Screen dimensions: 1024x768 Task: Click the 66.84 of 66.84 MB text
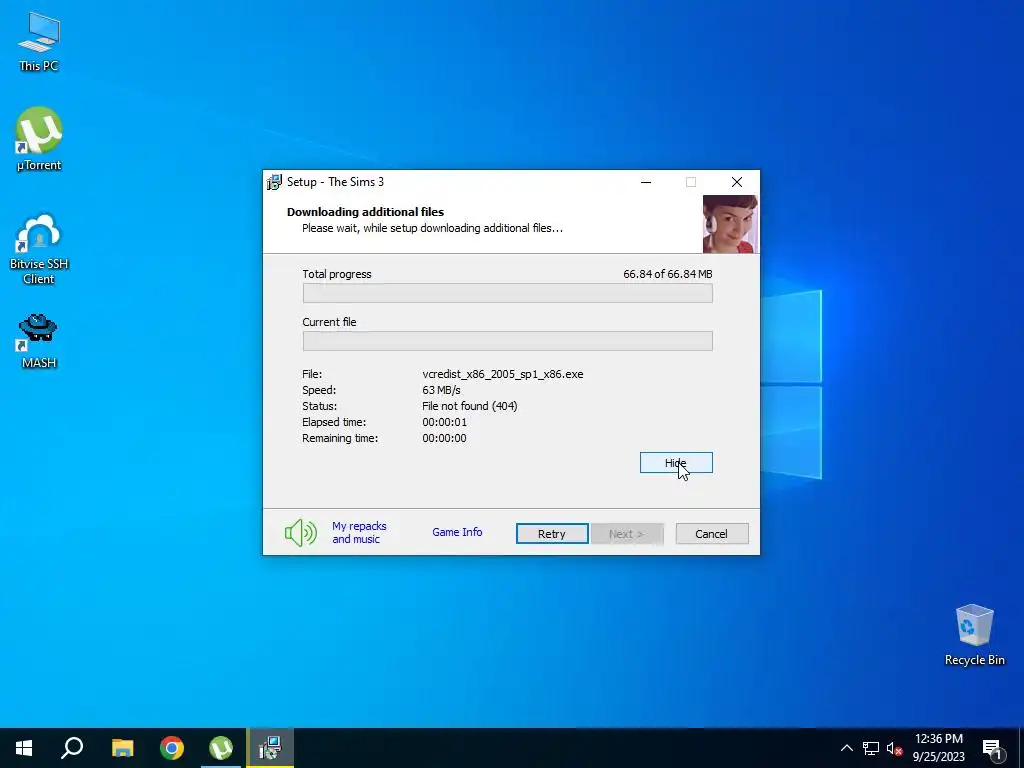click(x=667, y=274)
